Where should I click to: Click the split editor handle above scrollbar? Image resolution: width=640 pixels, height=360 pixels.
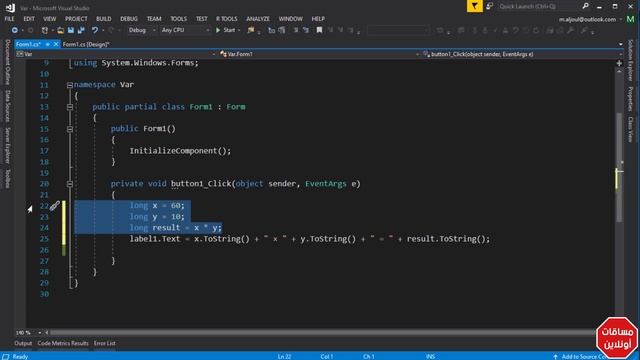pyautogui.click(x=619, y=63)
